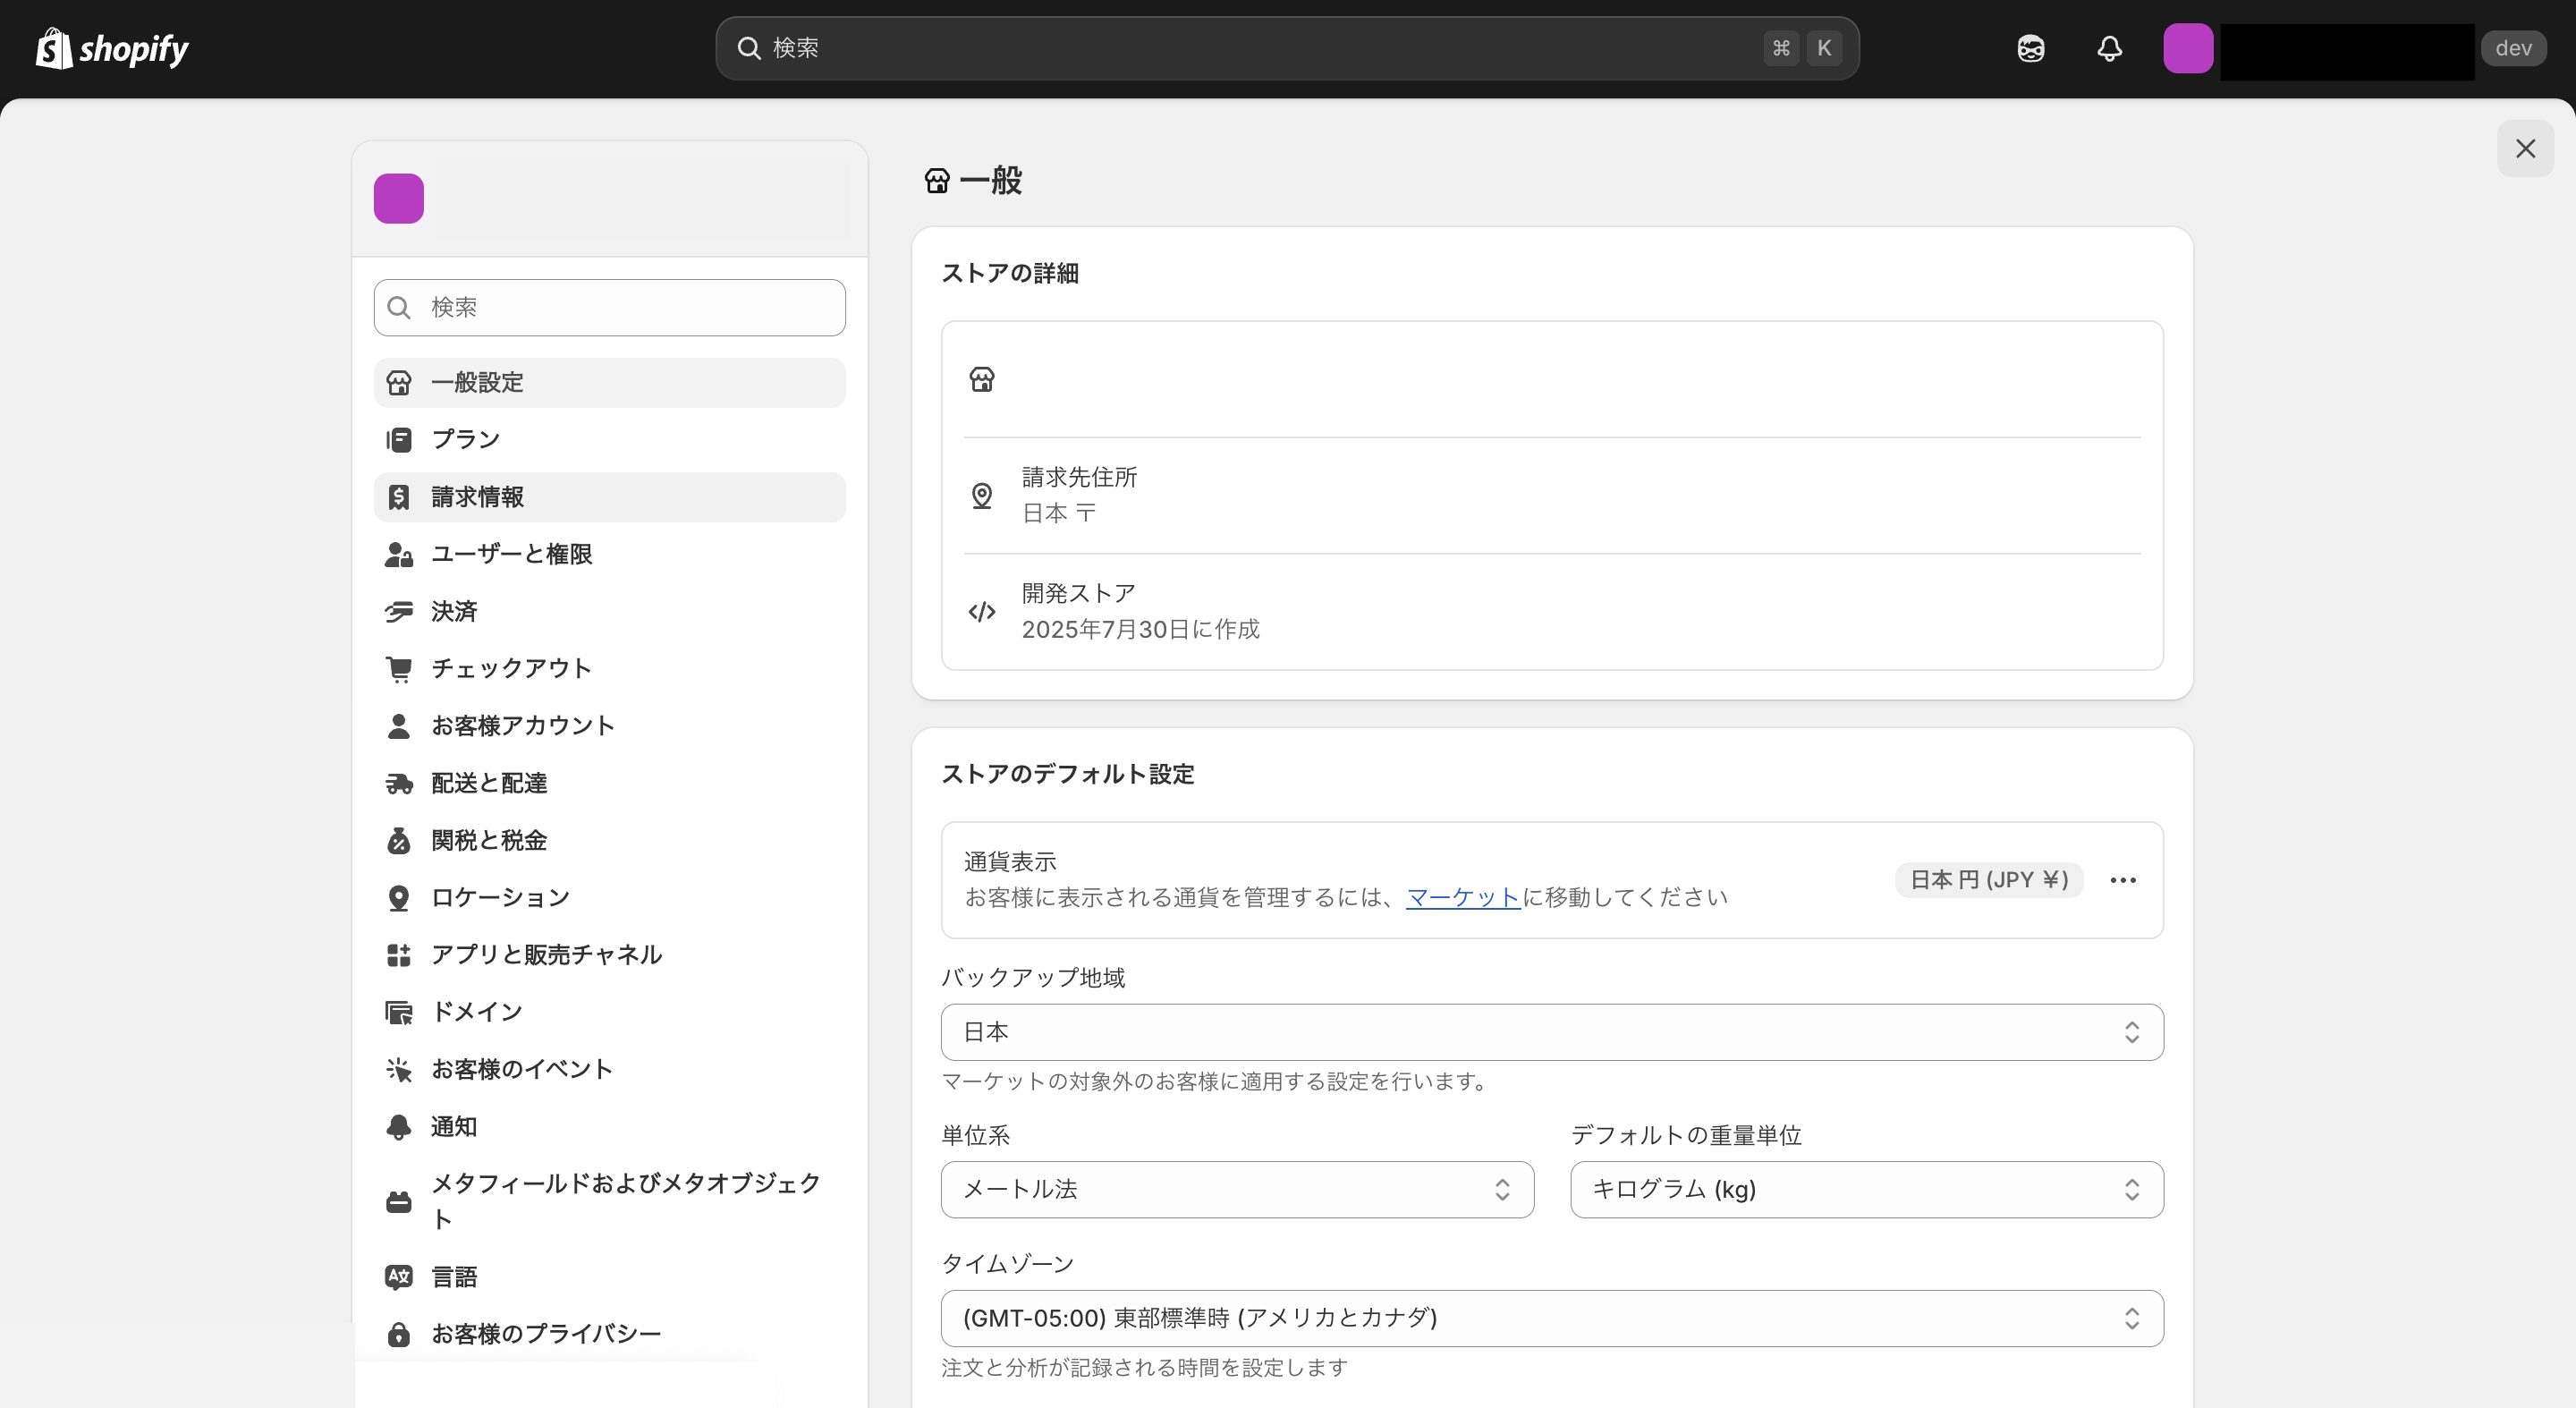Screen dimensions: 2576x1408
Task: Click the currency options ellipsis button
Action: (2123, 879)
